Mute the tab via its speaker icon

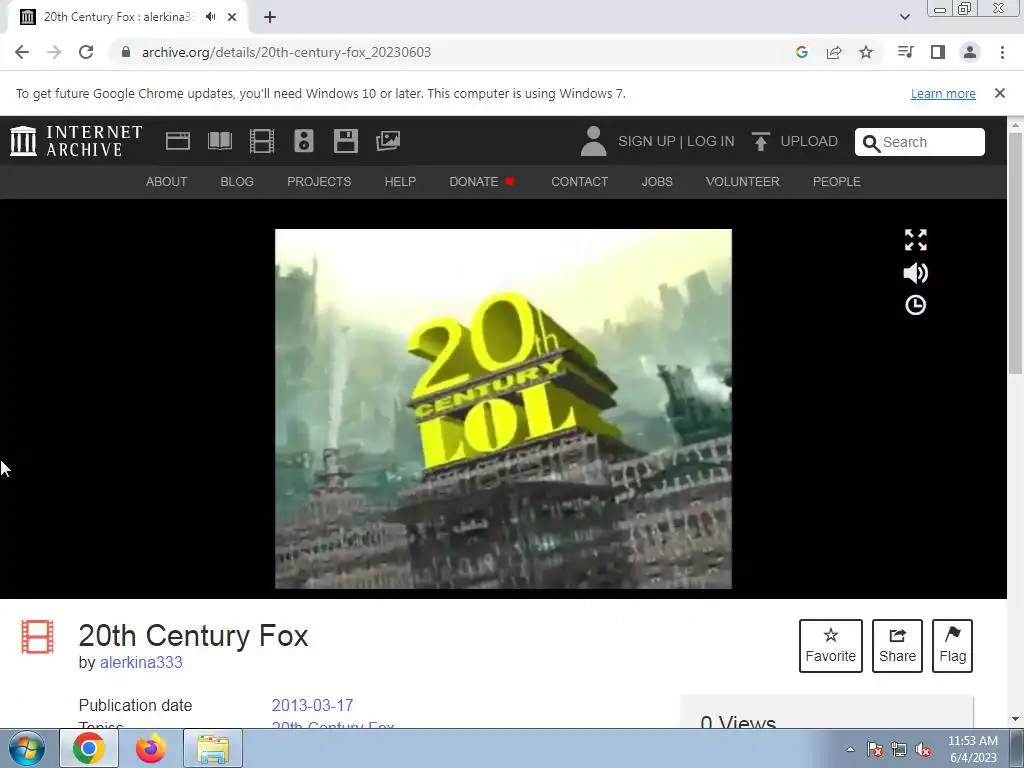click(x=210, y=17)
